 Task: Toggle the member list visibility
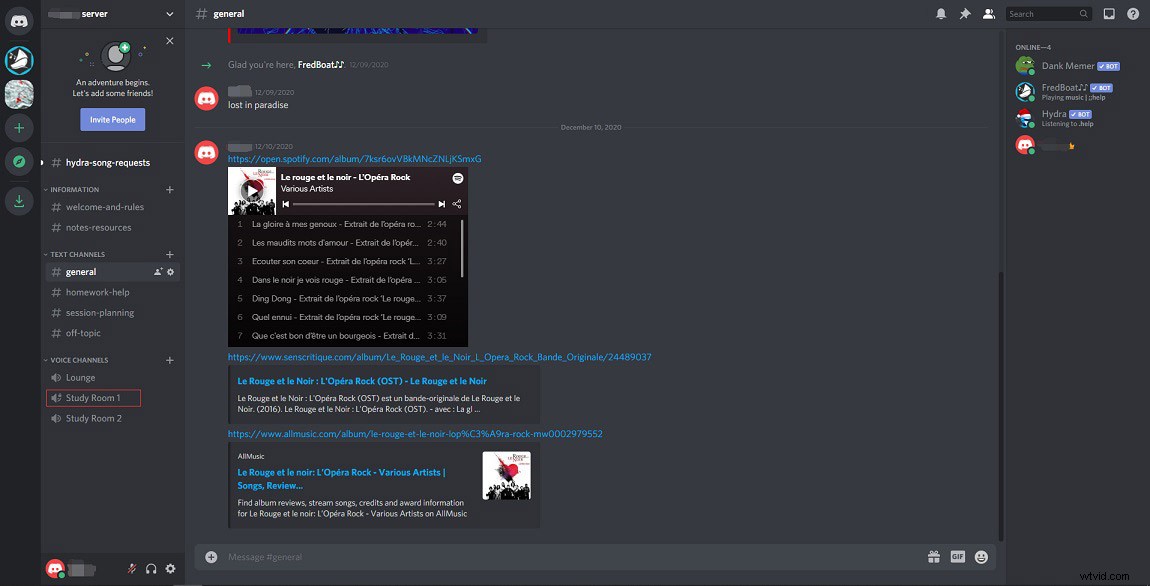(x=989, y=13)
